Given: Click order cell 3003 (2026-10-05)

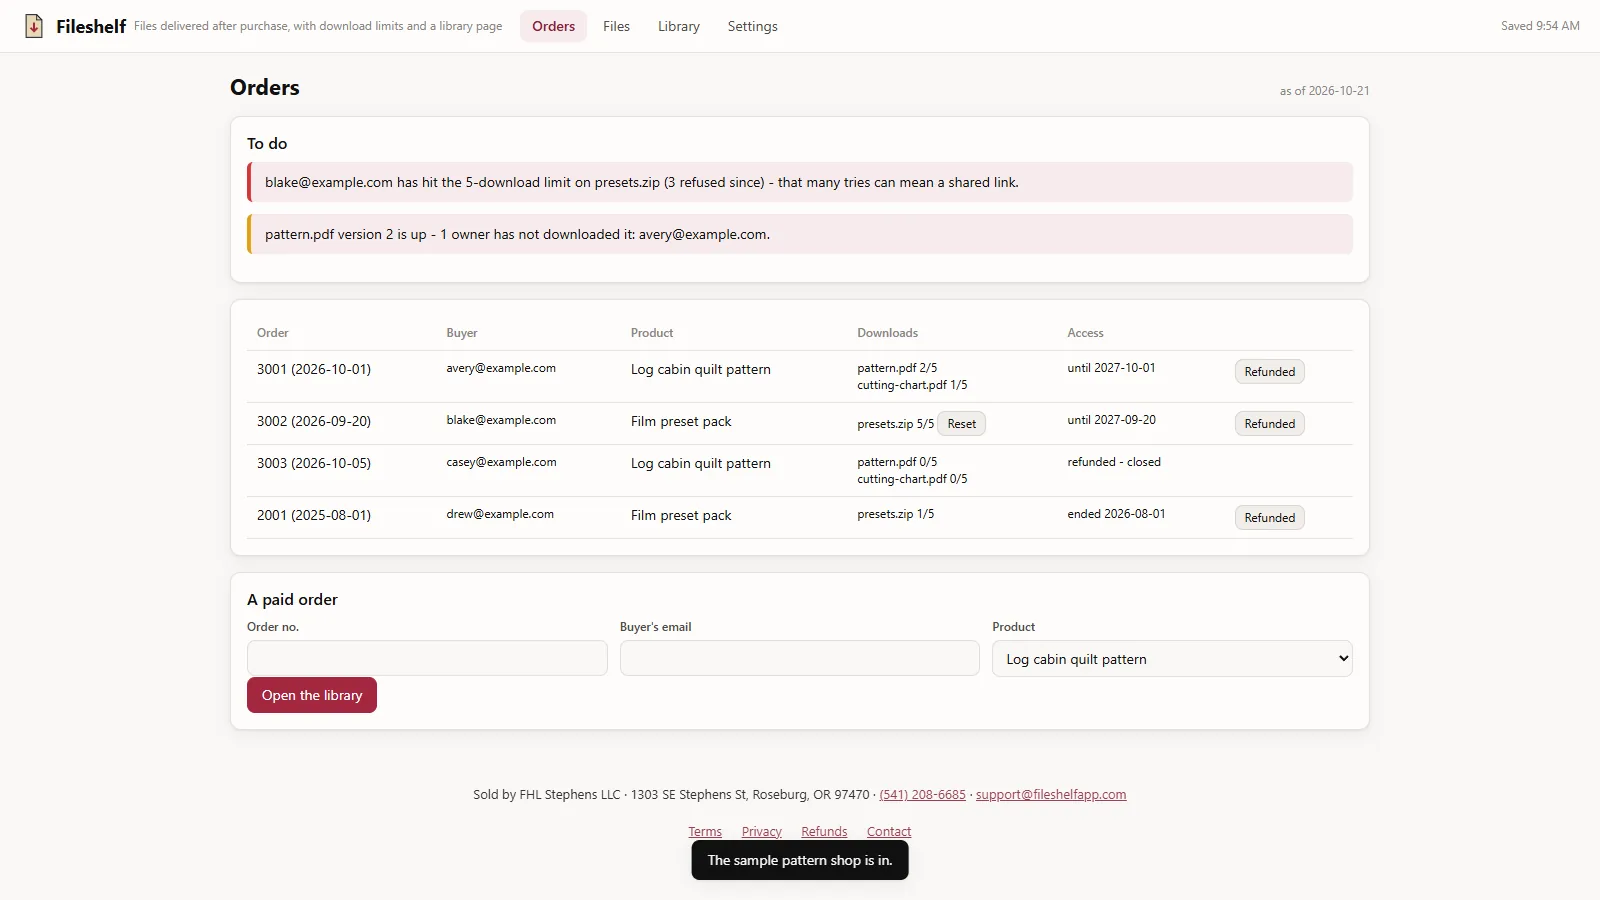Looking at the screenshot, I should click(314, 463).
